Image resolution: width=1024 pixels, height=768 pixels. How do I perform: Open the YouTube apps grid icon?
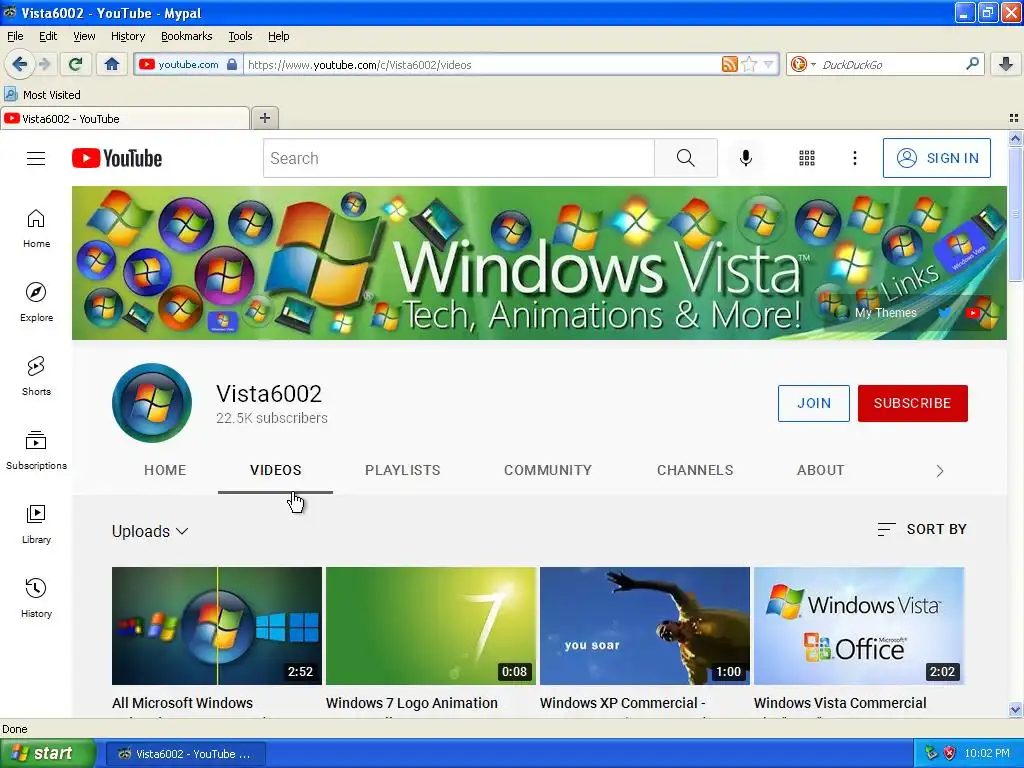pos(807,158)
